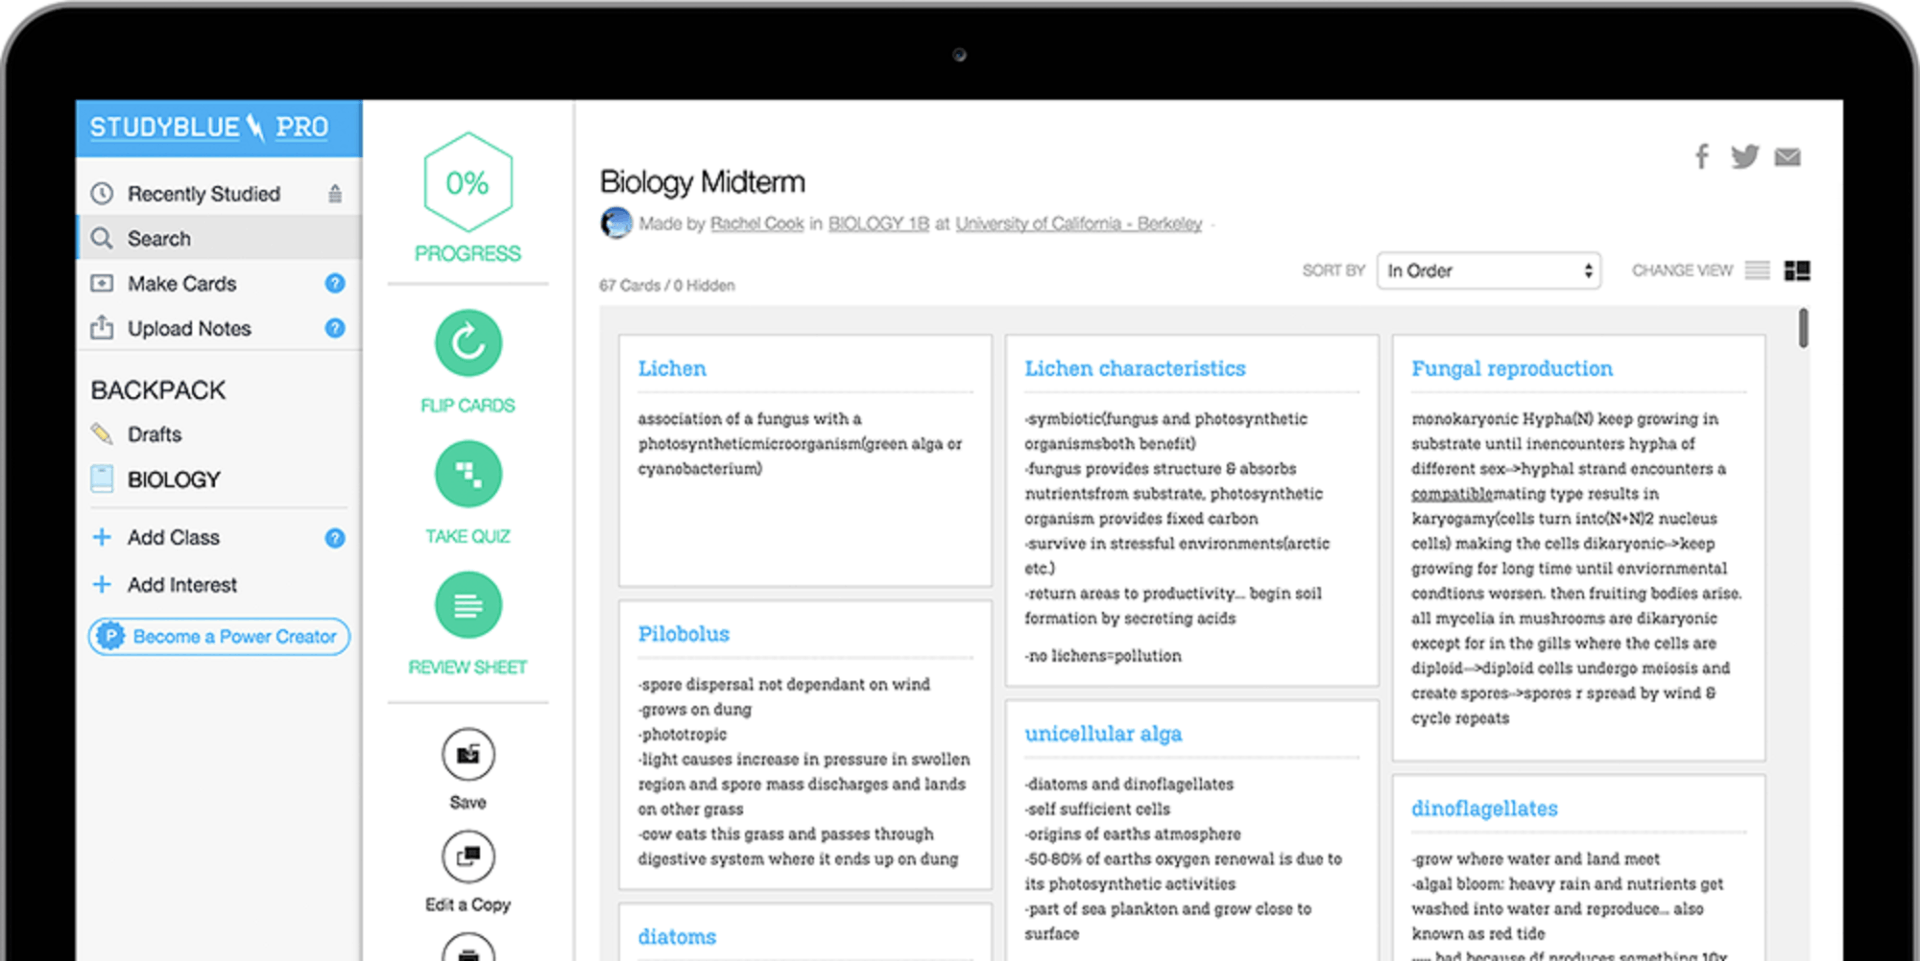Open the help icon next to Make Cards
1920x961 pixels.
(335, 283)
